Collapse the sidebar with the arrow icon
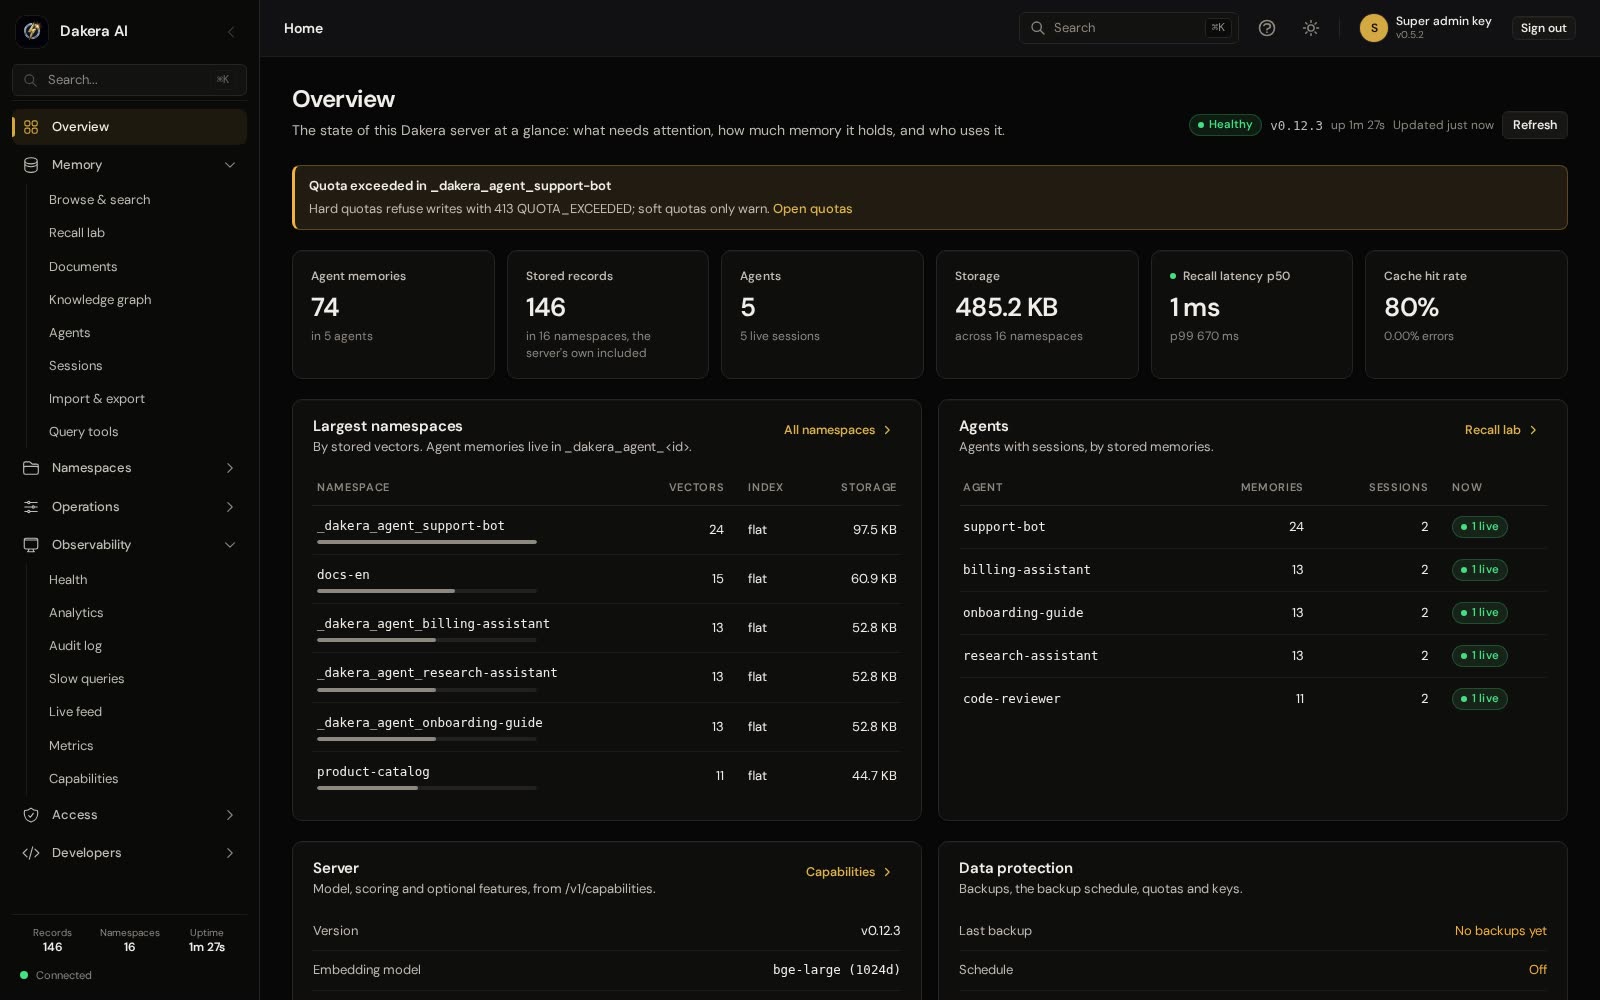The height and width of the screenshot is (1000, 1600). [231, 31]
